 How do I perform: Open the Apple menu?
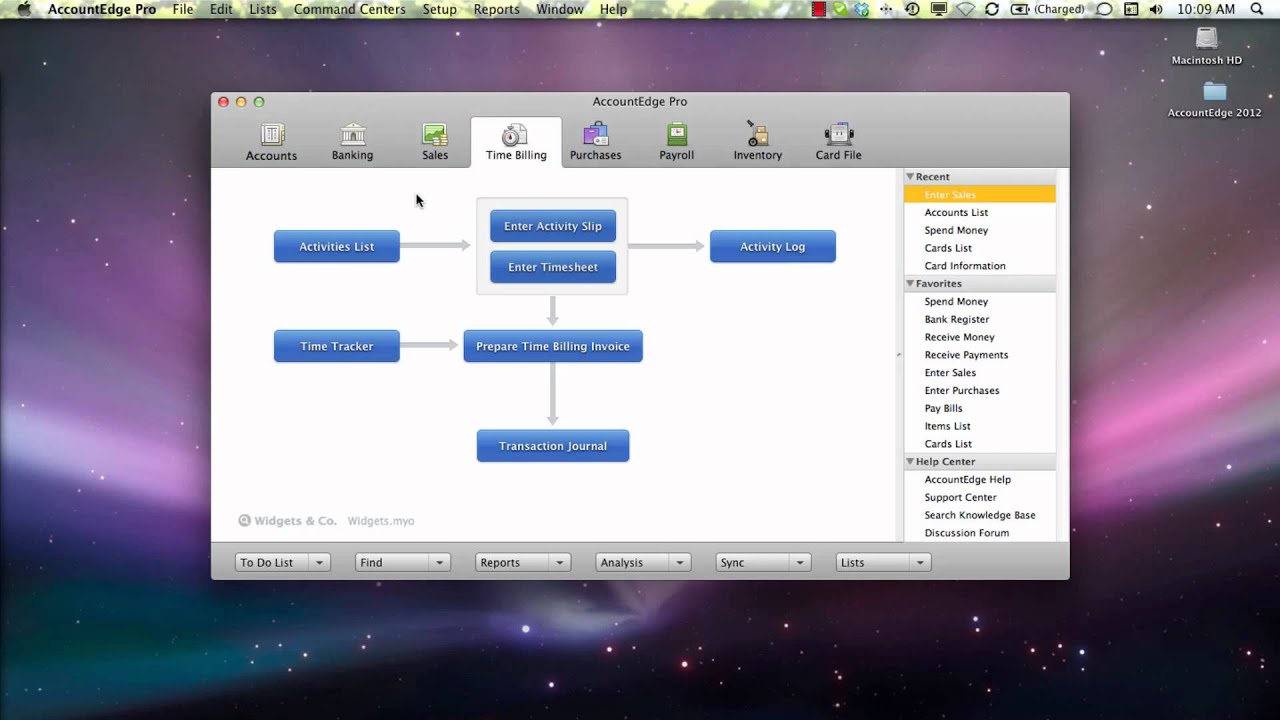tap(24, 9)
